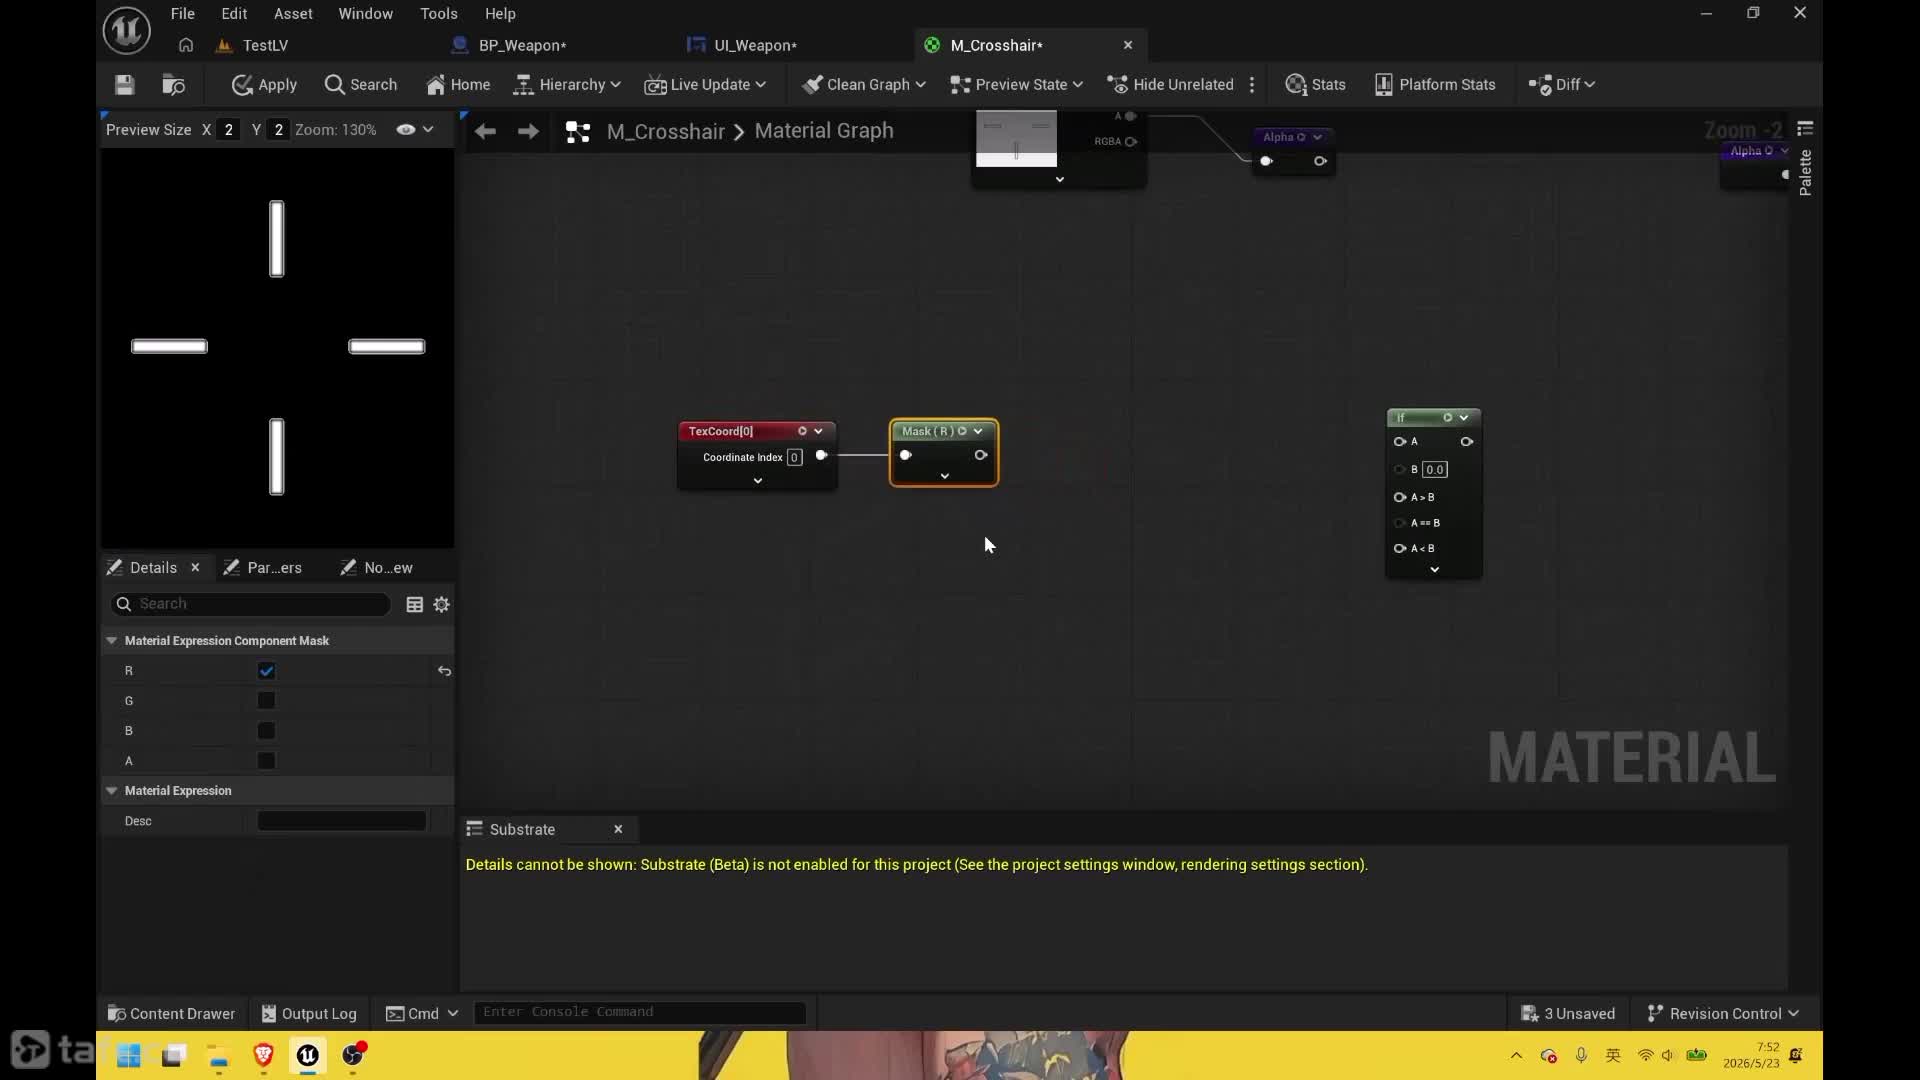Screen dimensions: 1920x1080
Task: Close the Substrate panel tab
Action: tap(618, 830)
